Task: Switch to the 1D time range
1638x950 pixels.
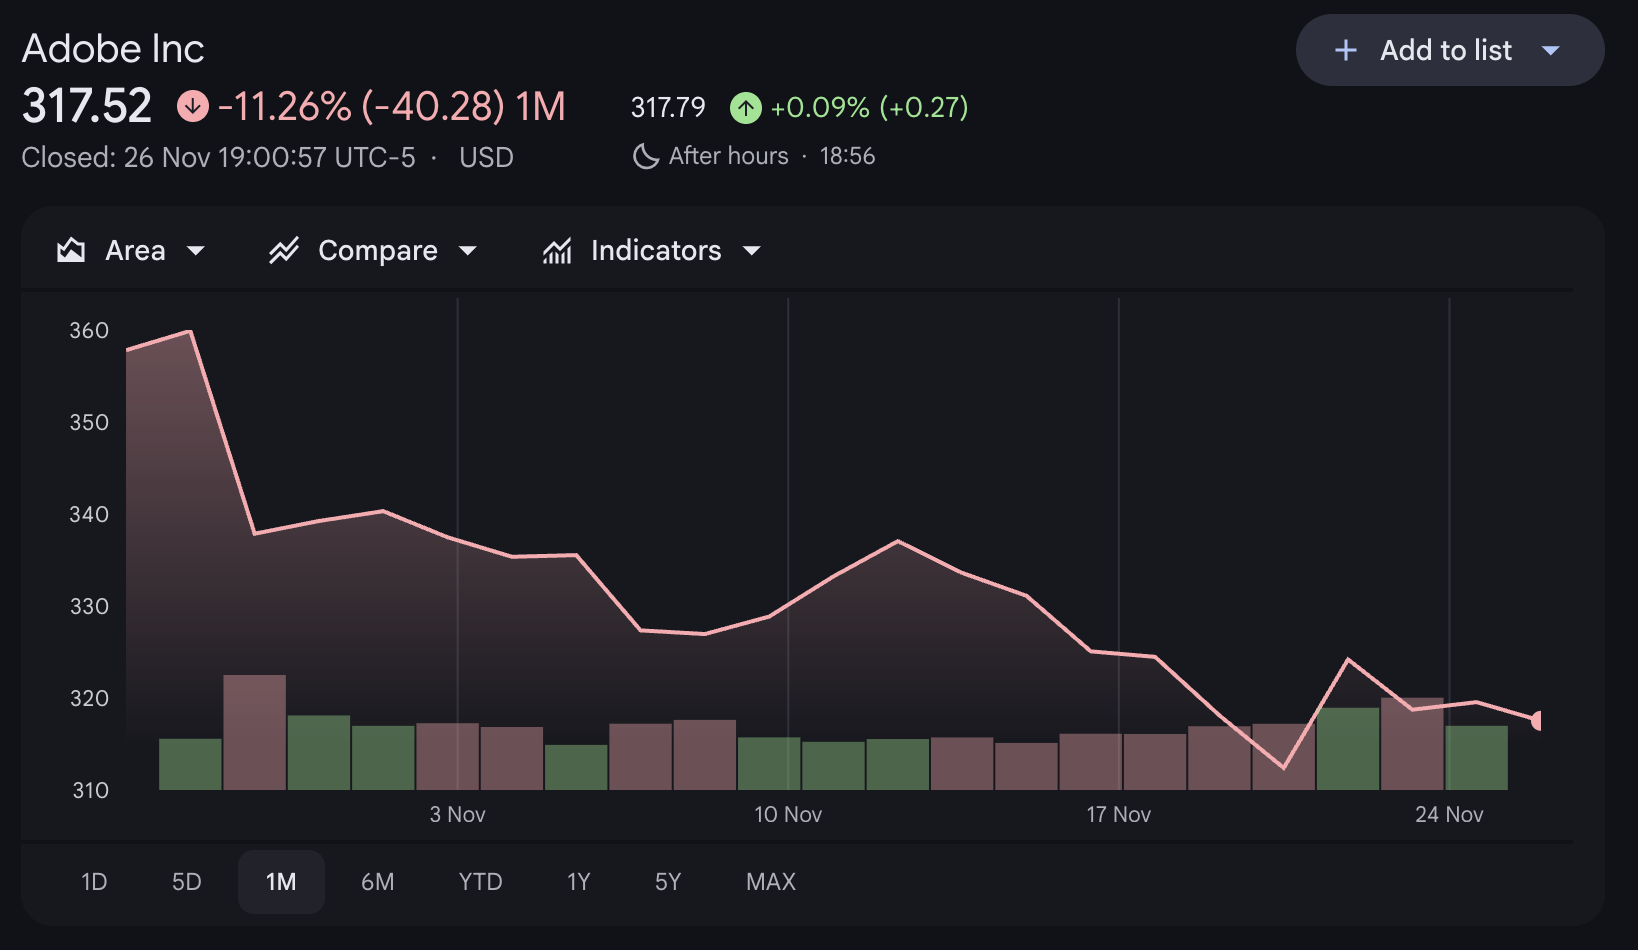Action: tap(94, 882)
